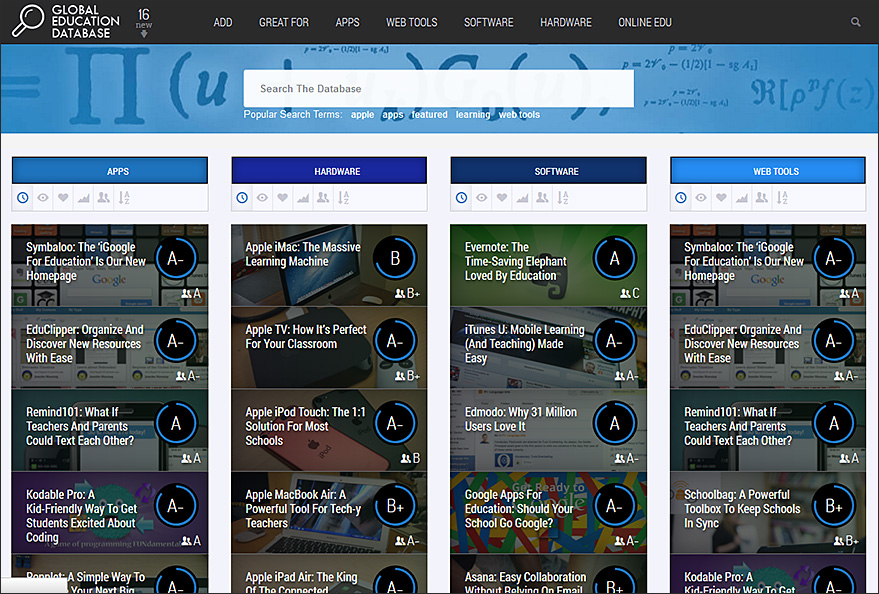Sort Apps column by chart rating icon

(x=84, y=198)
